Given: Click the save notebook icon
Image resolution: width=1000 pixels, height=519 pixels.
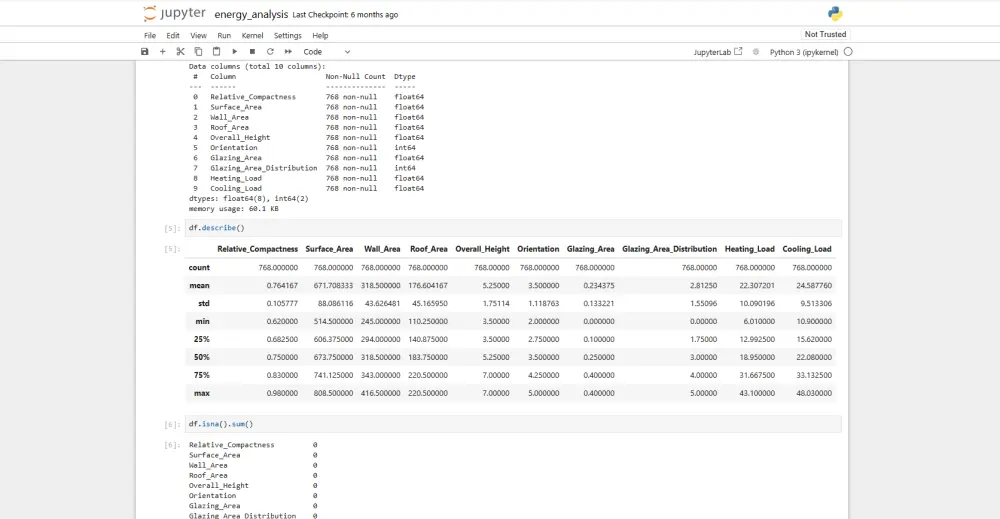Looking at the screenshot, I should tap(145, 51).
